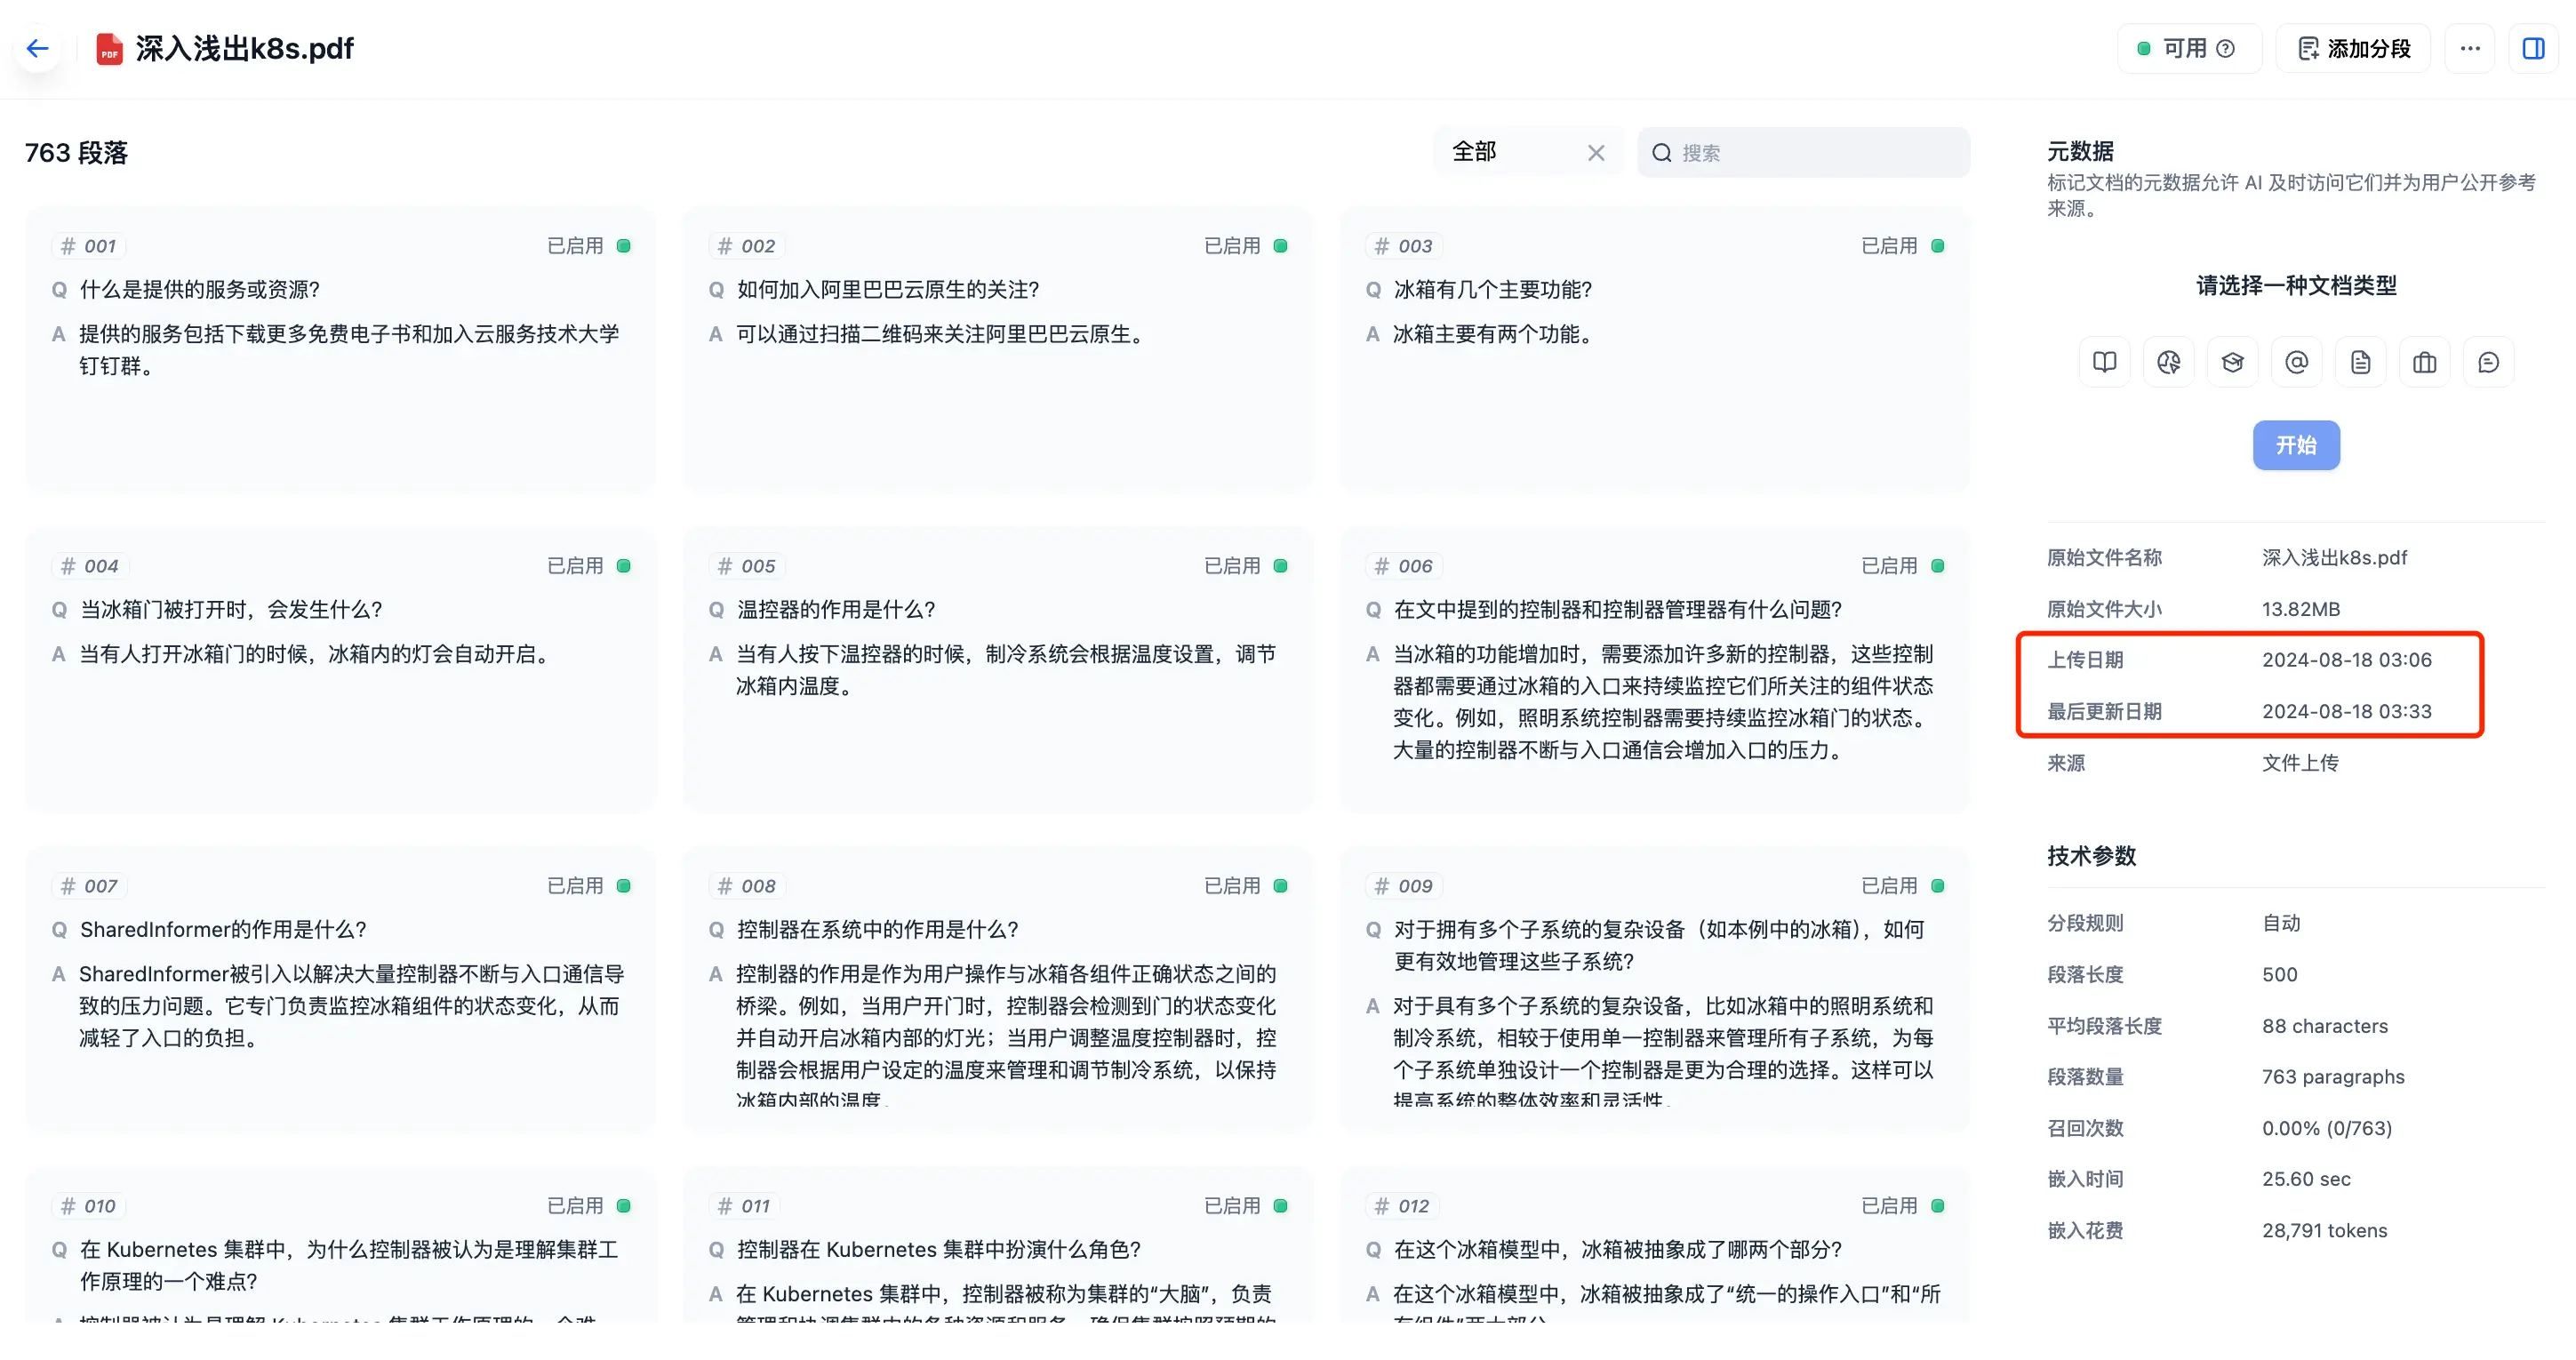
Task: Click the 添加分段 button
Action: [x=2354, y=48]
